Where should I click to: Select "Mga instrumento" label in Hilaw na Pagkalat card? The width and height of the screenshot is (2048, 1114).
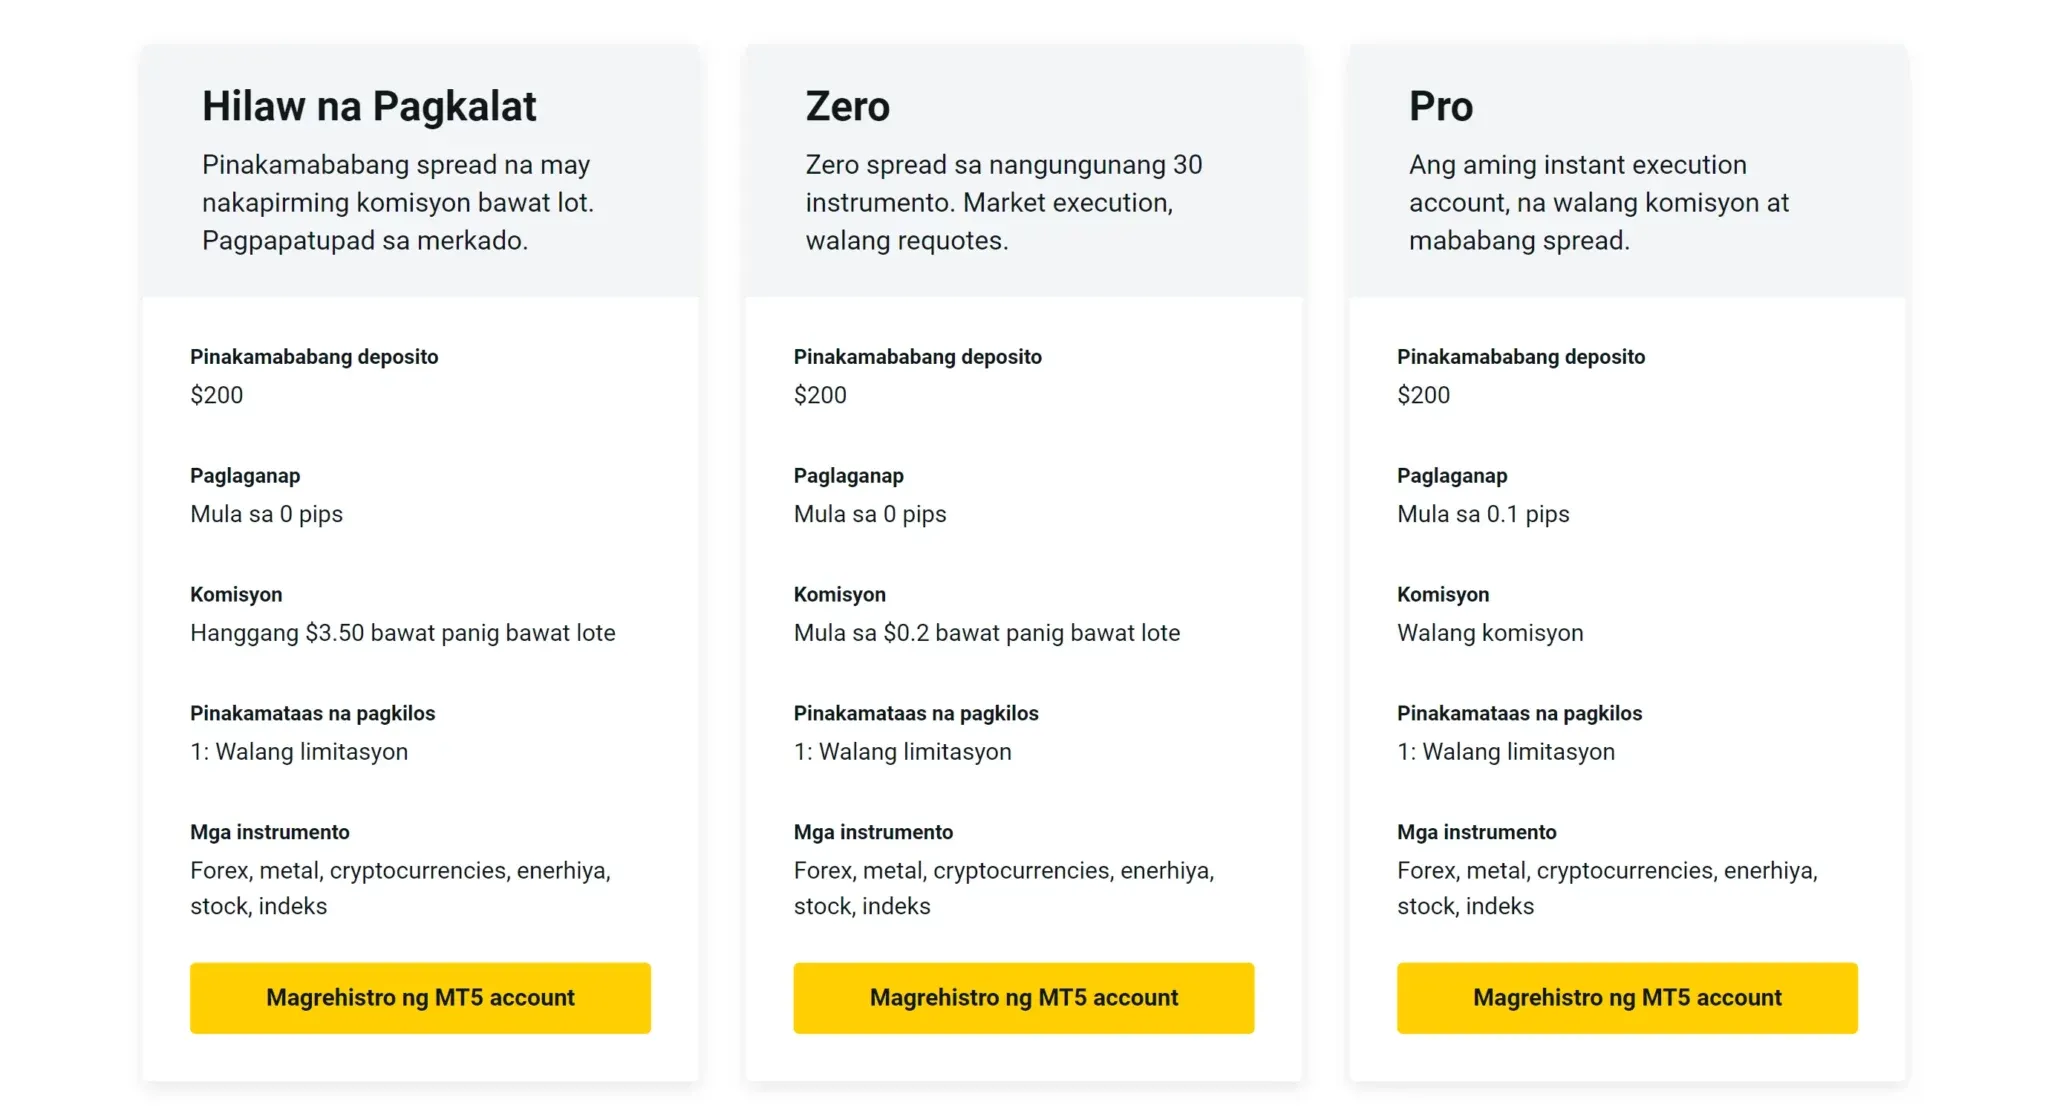click(x=270, y=832)
